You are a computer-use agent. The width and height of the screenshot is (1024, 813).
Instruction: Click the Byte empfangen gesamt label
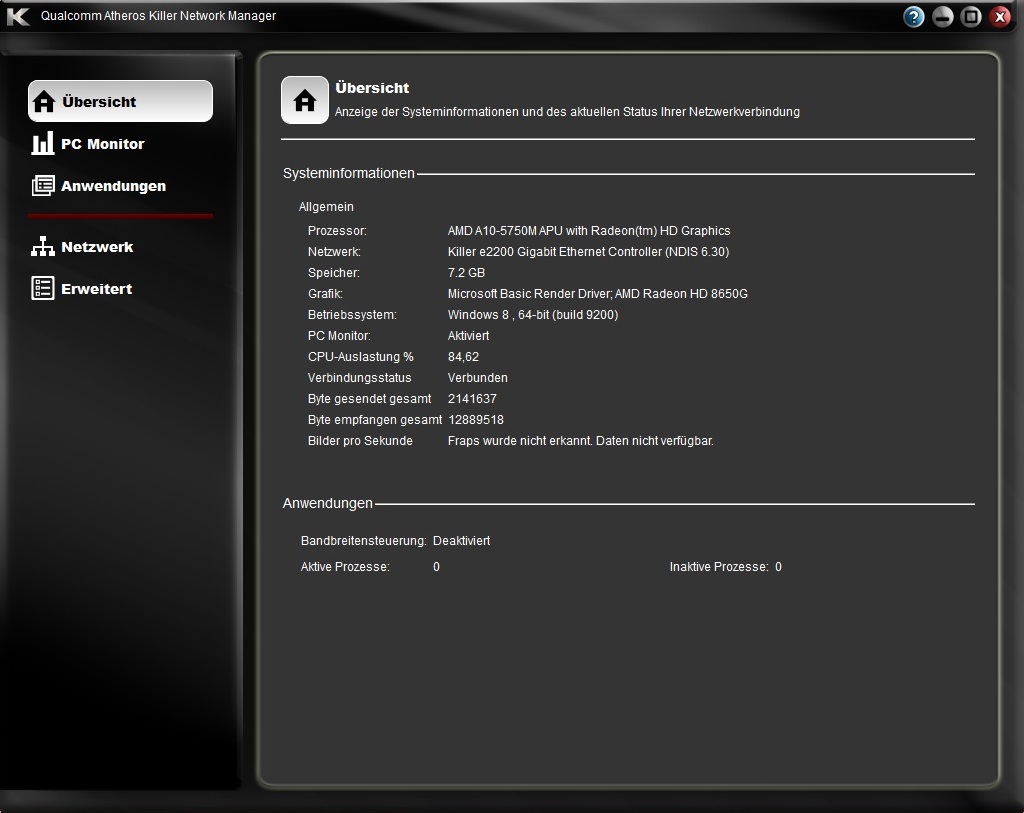(375, 419)
